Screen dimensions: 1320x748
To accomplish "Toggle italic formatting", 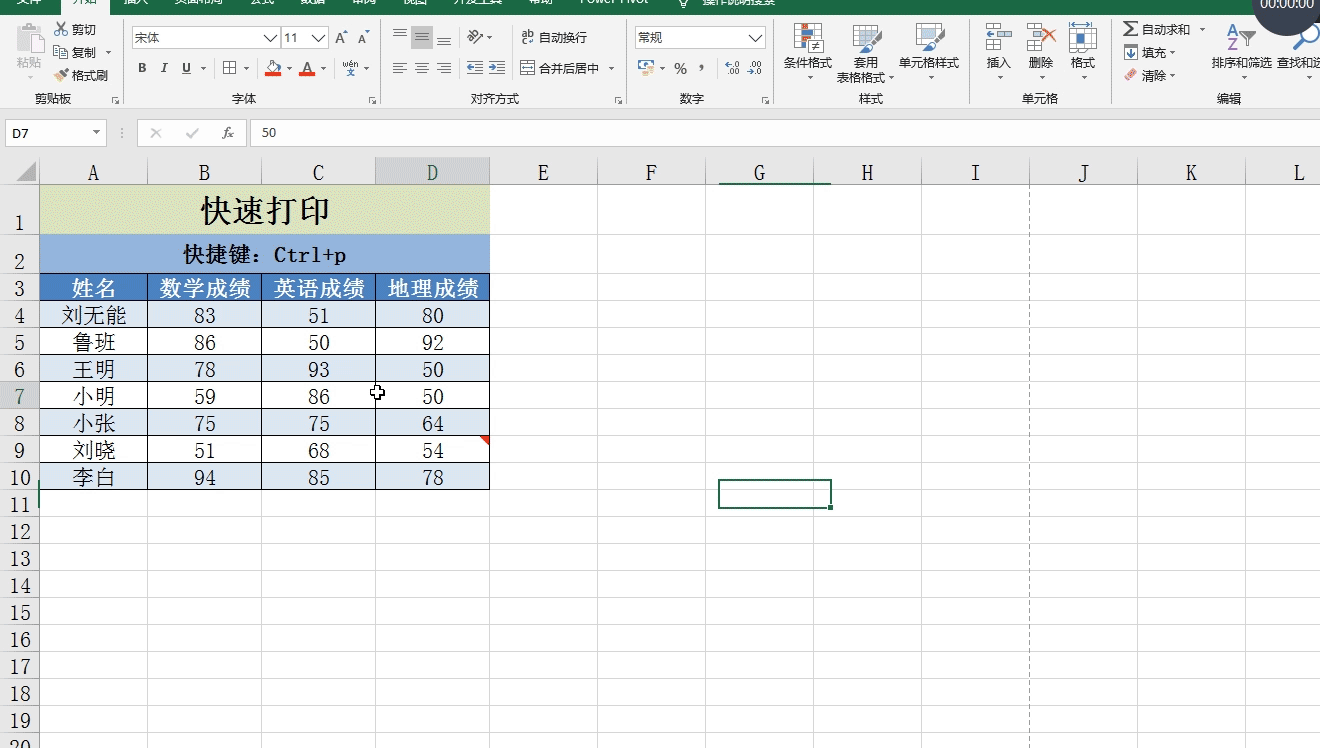I will pyautogui.click(x=164, y=68).
